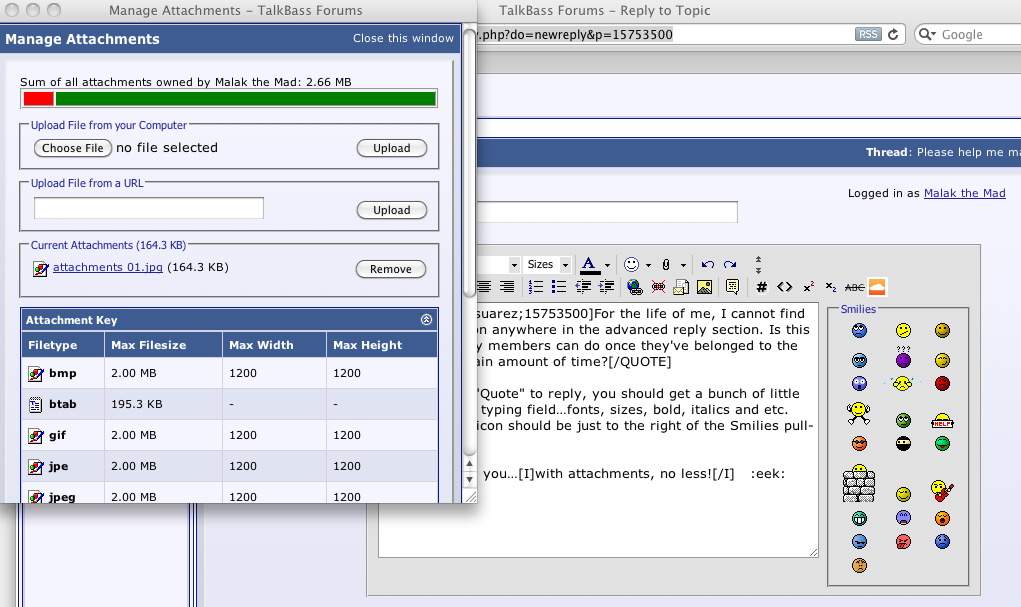1021x607 pixels.
Task: Click the btab filetype icon
Action: (36, 404)
